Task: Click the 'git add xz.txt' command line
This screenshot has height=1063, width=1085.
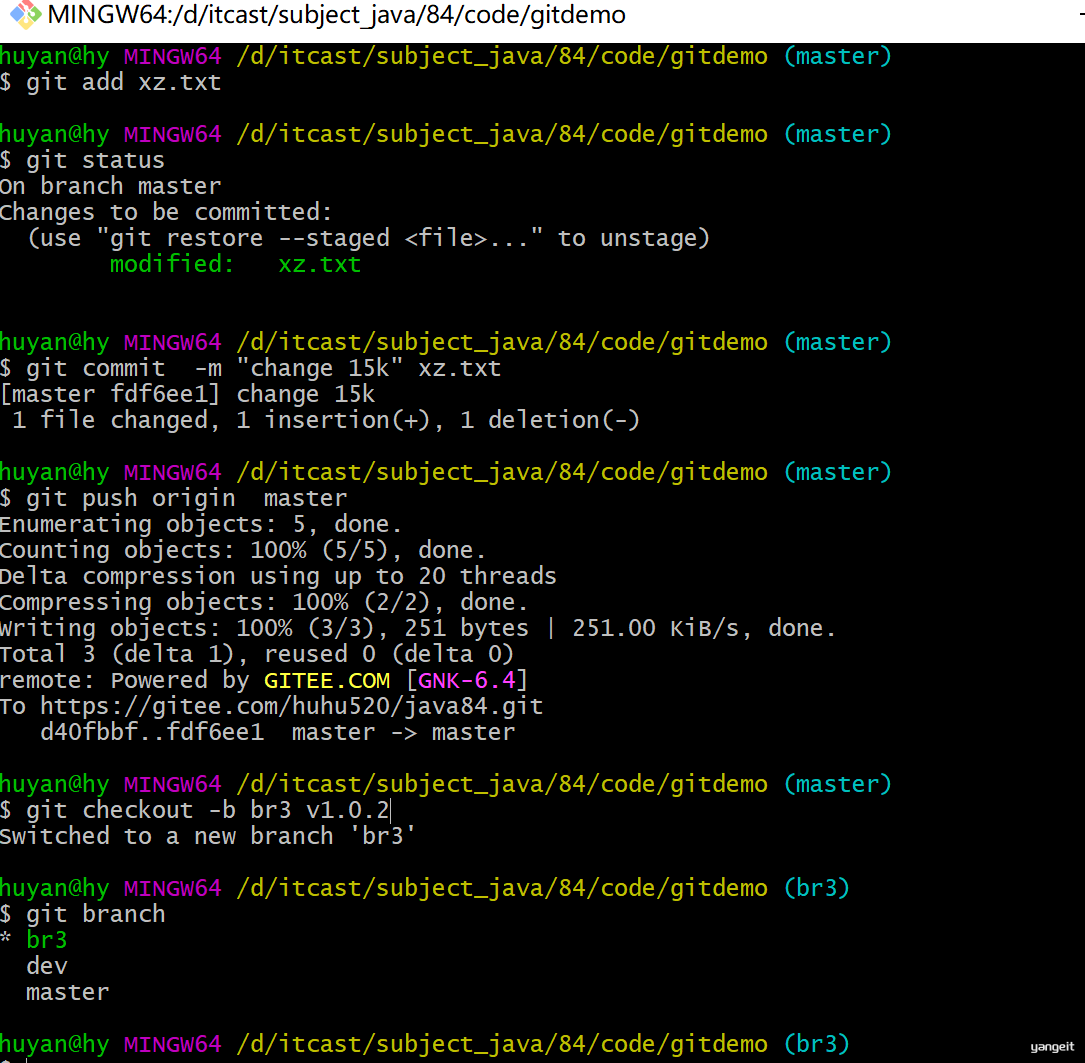Action: (x=111, y=82)
